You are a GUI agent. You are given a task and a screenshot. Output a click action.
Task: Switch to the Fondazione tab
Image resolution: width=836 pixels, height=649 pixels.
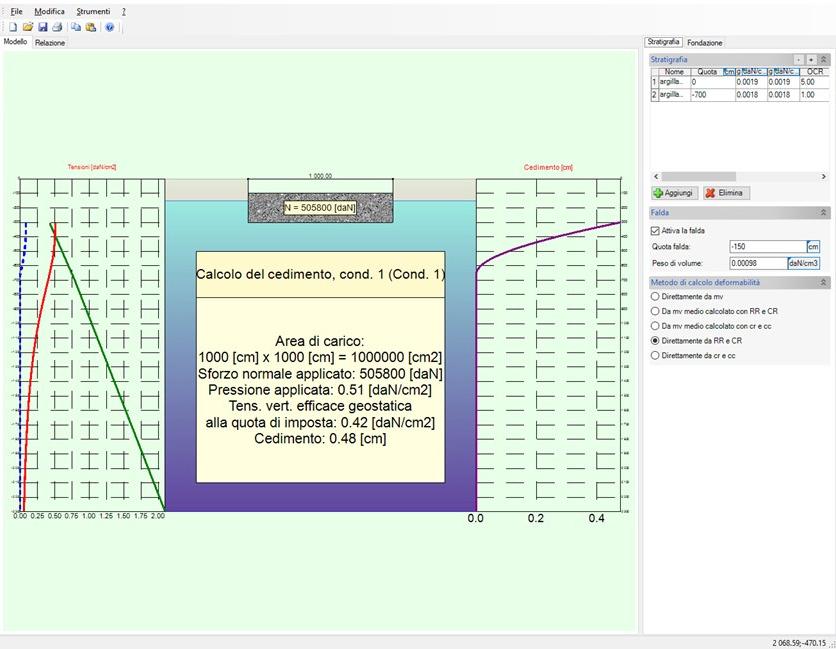coord(705,43)
